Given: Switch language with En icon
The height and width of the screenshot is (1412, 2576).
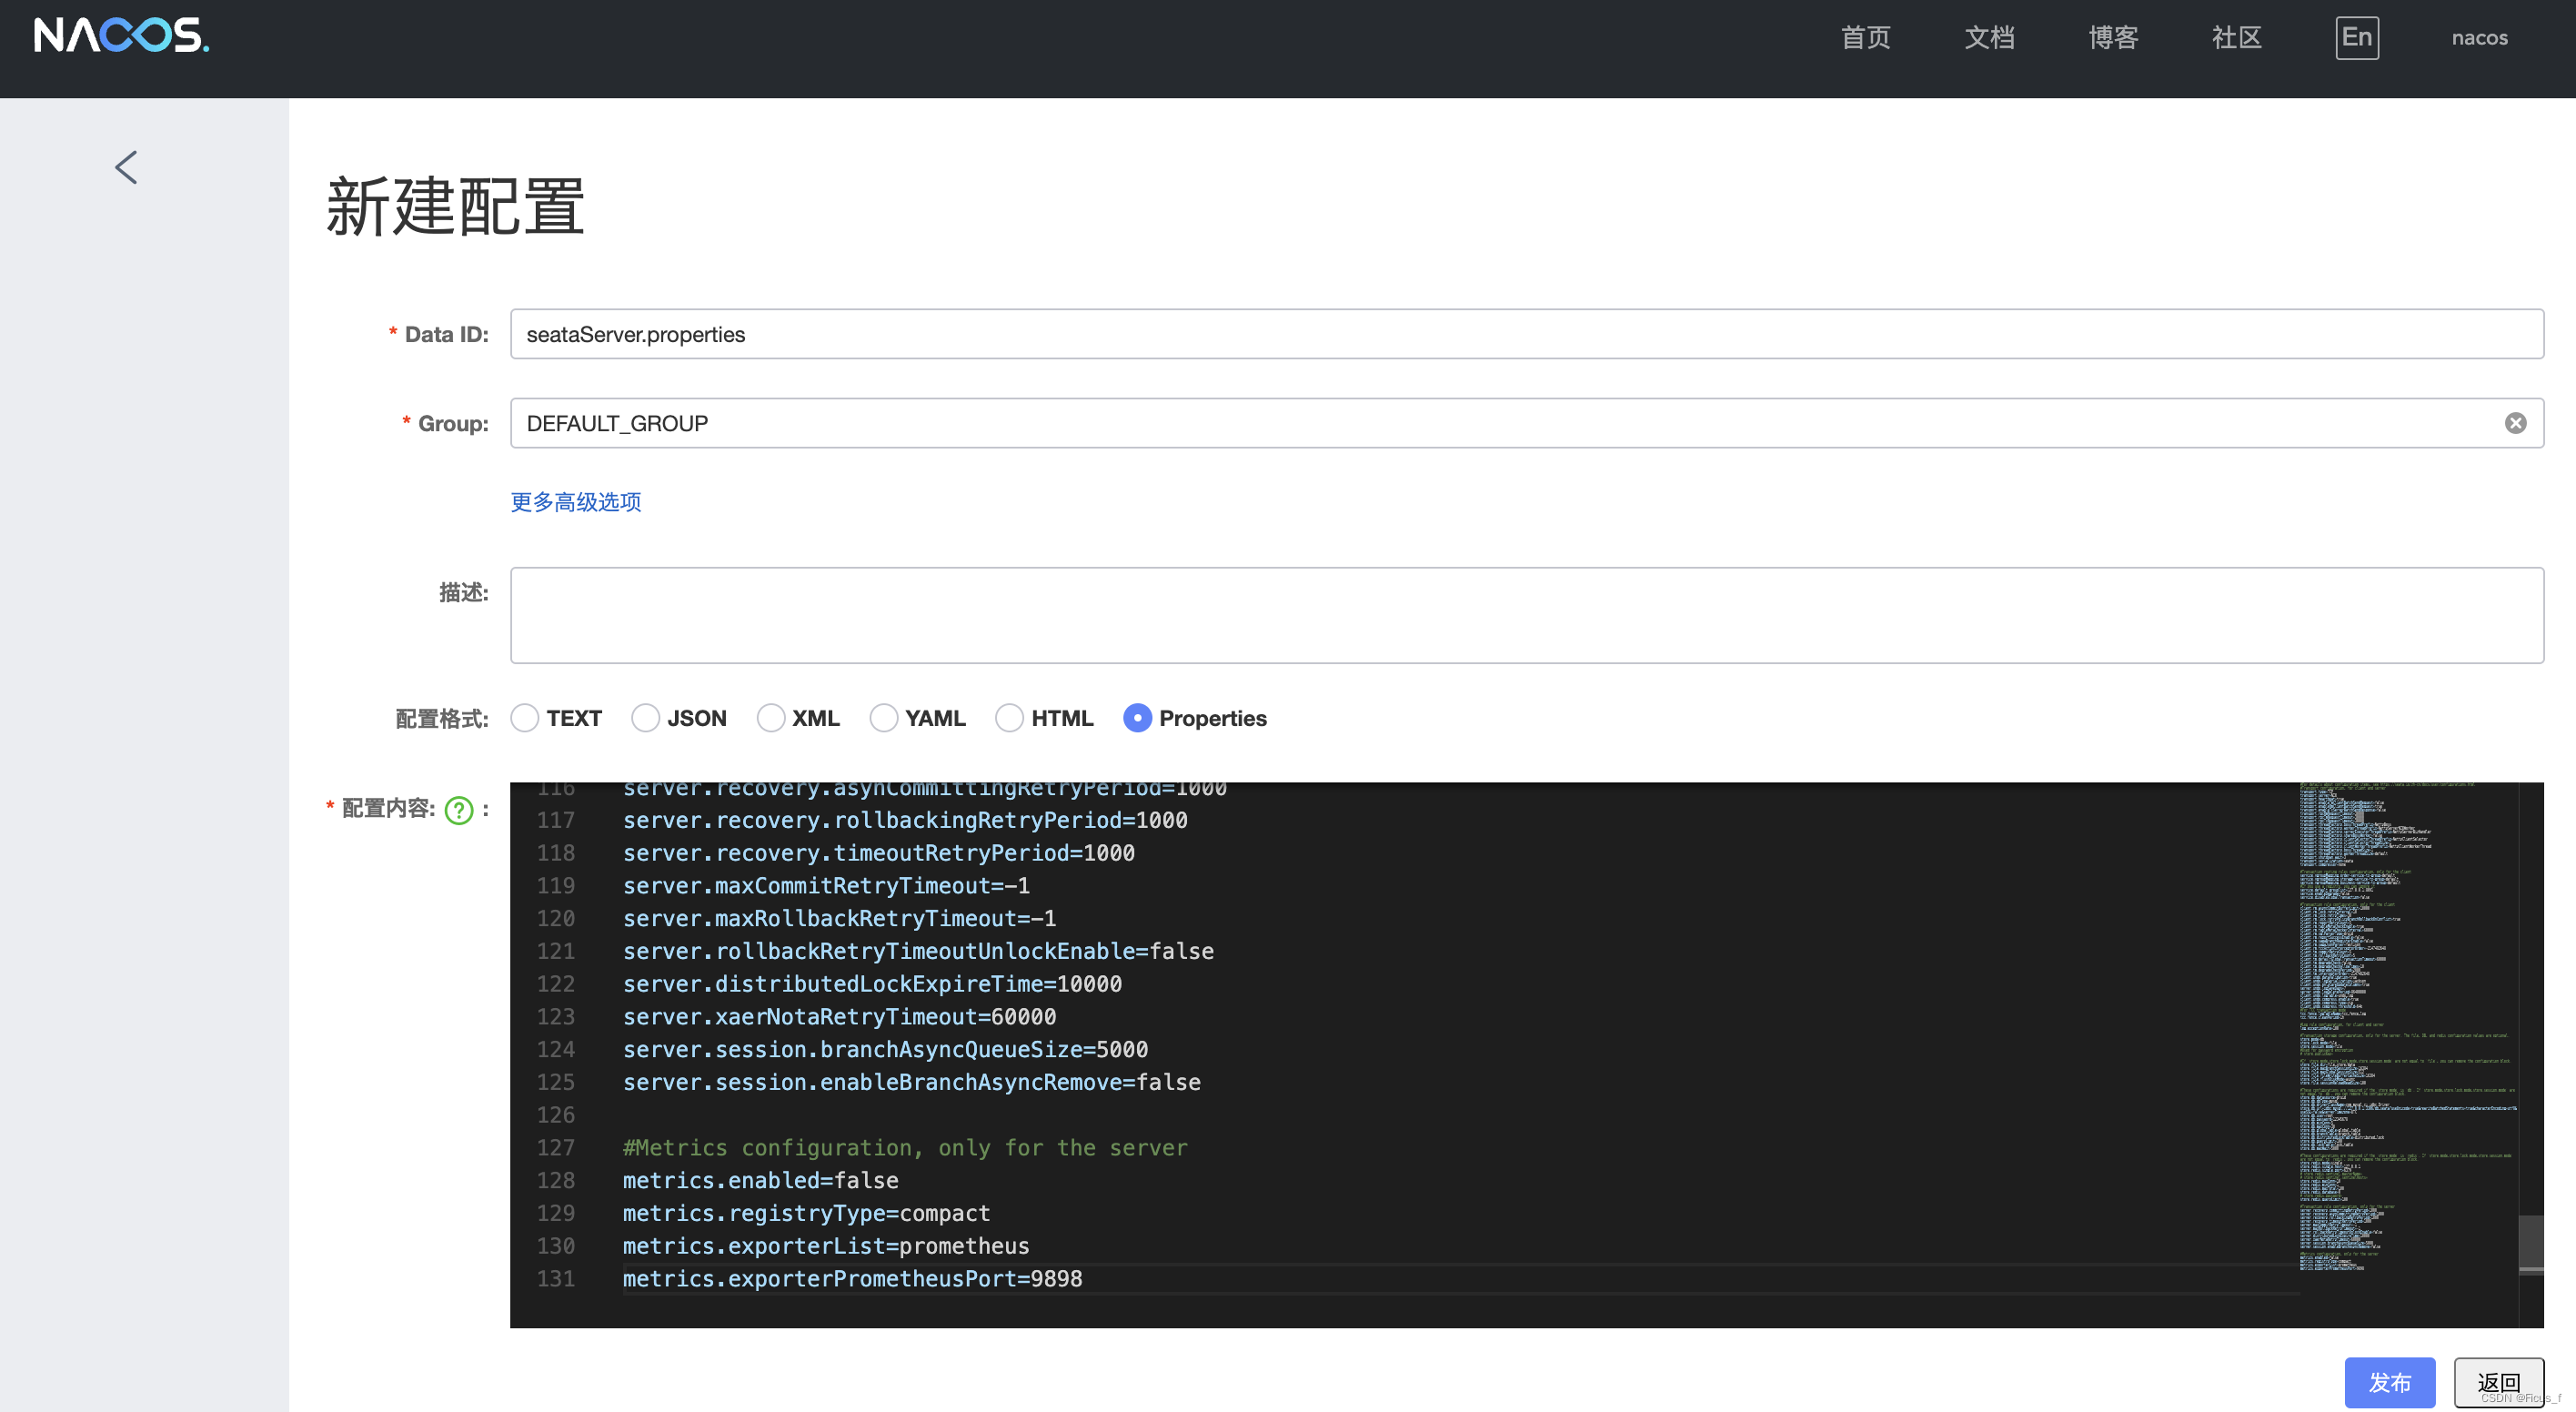Looking at the screenshot, I should coord(2356,38).
